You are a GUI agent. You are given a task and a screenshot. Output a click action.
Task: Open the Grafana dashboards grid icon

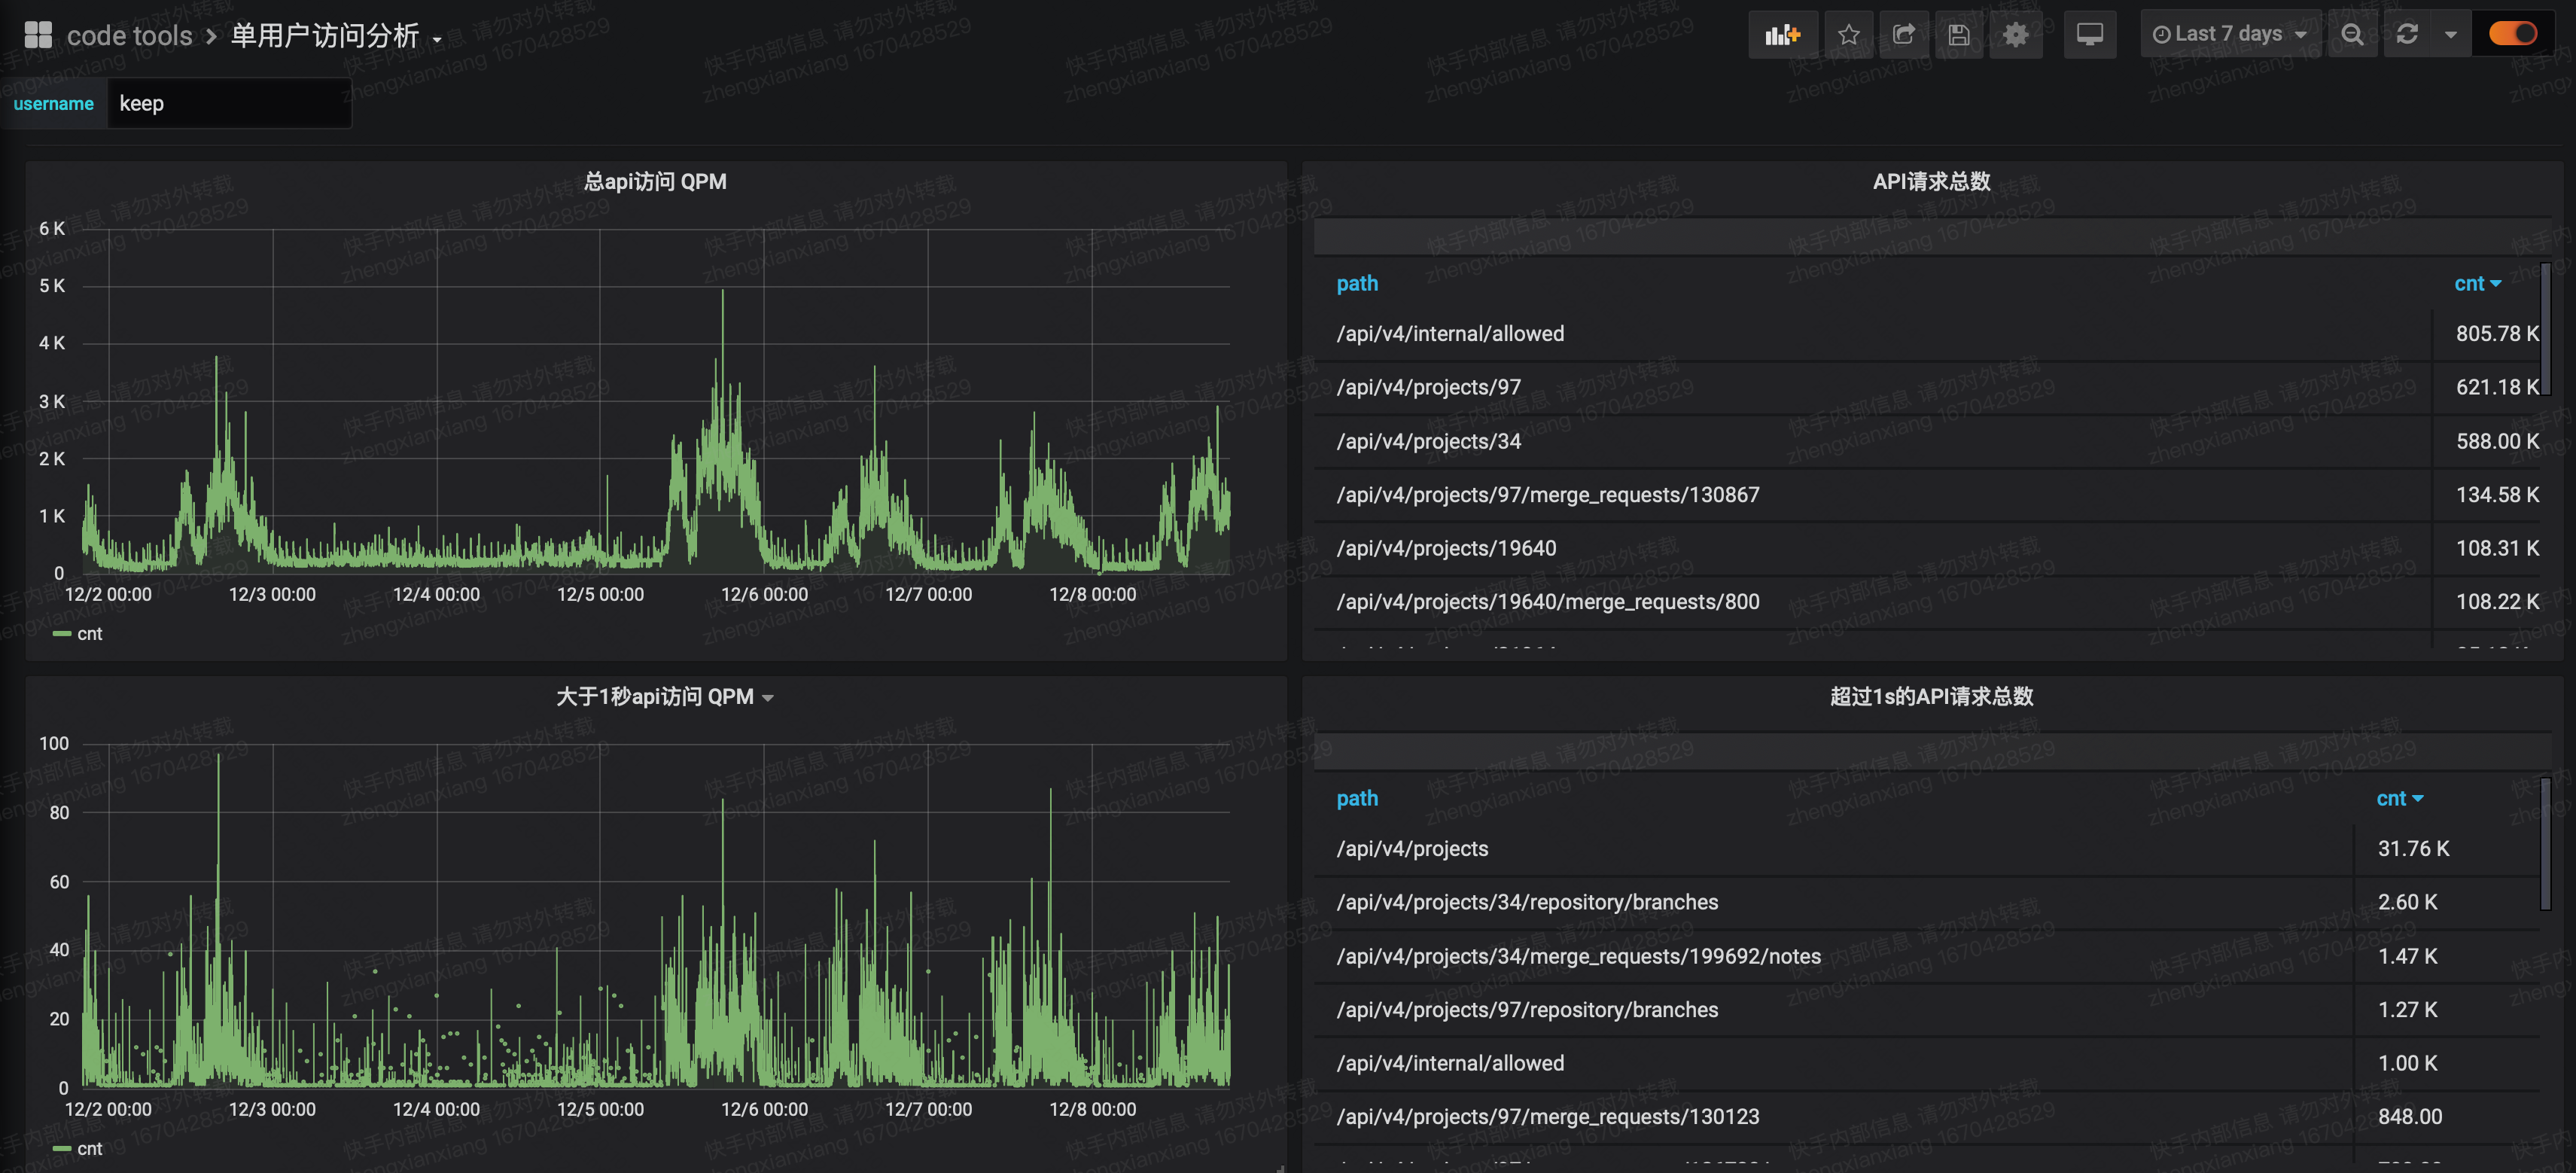click(x=38, y=35)
